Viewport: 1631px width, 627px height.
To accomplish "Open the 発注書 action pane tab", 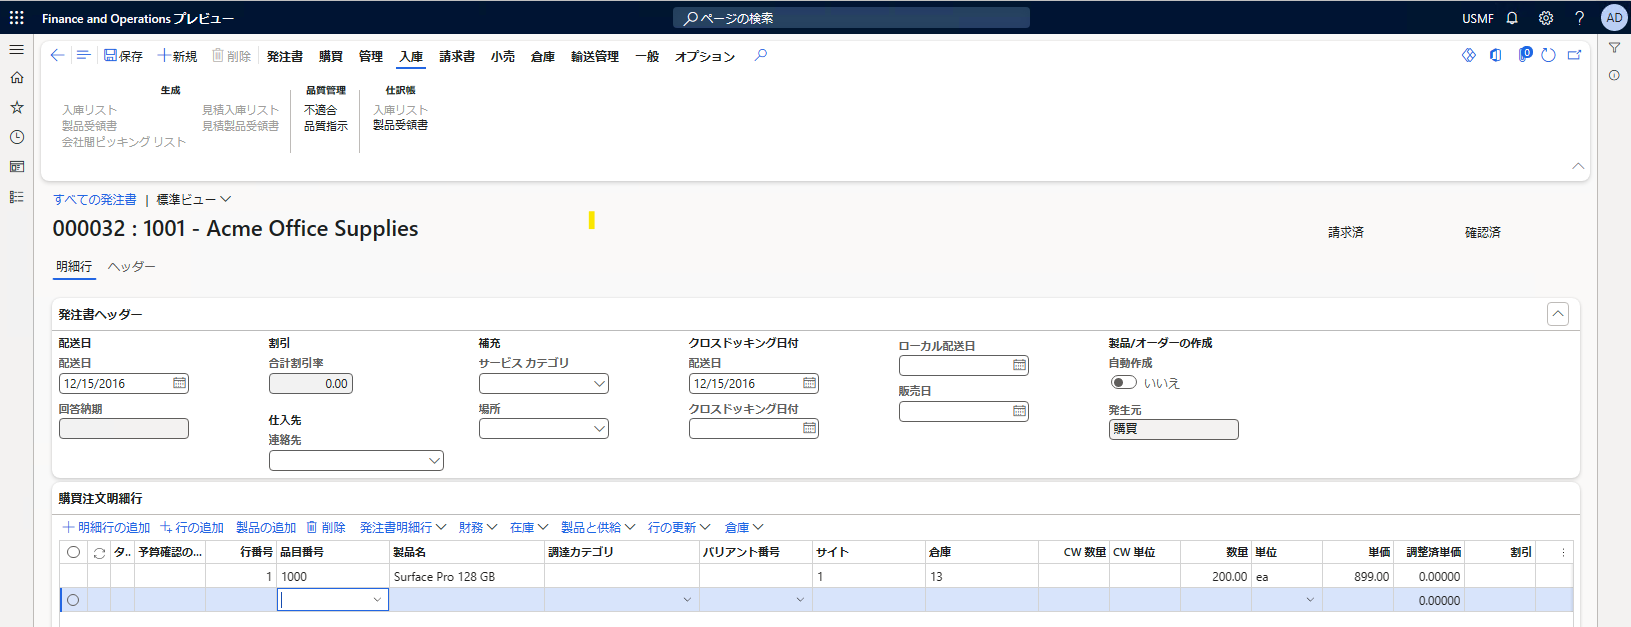I will [285, 56].
